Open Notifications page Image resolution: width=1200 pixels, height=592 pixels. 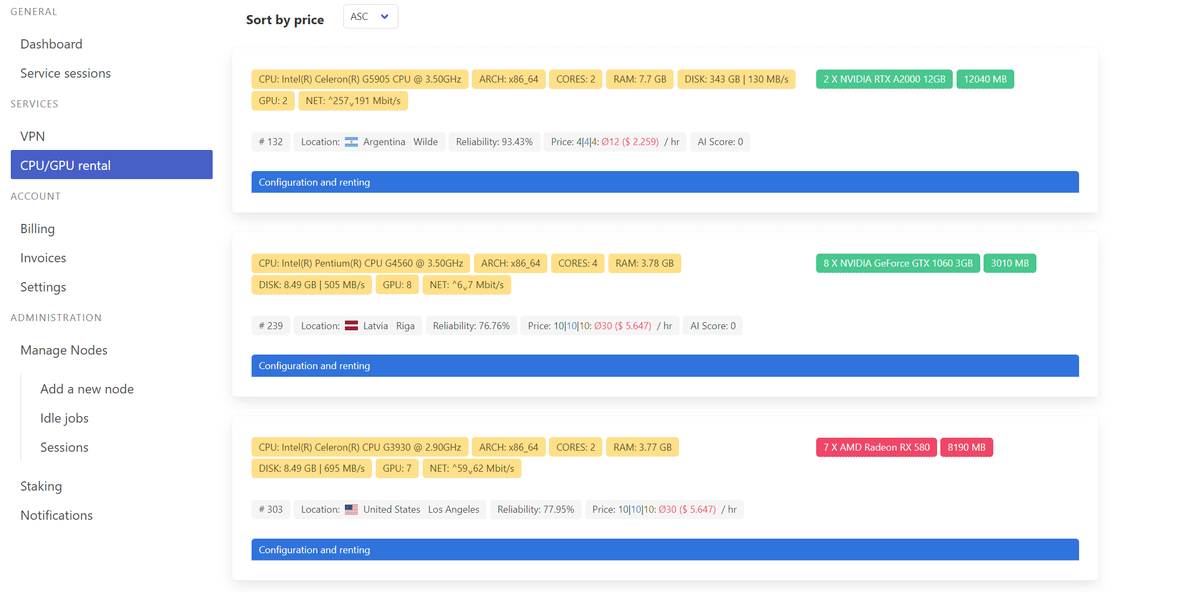click(x=56, y=515)
